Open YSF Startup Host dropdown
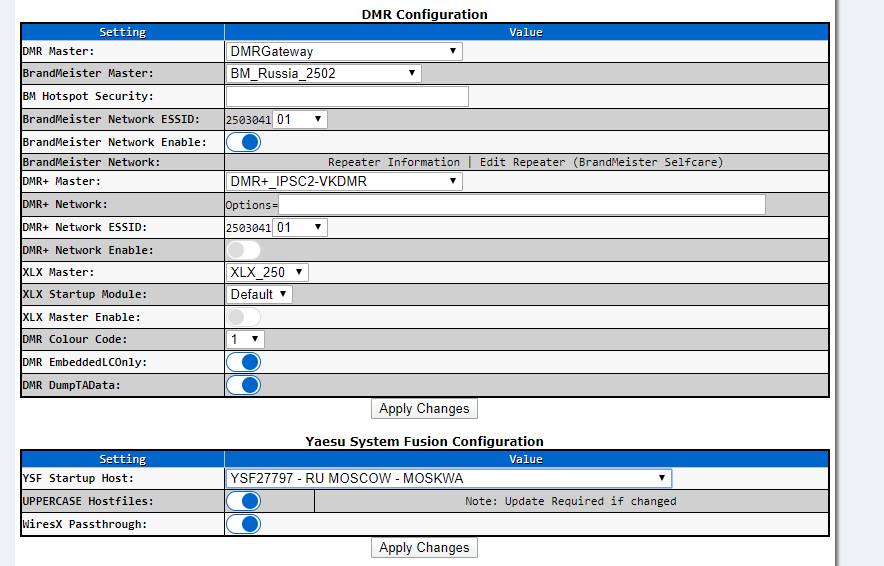 click(x=449, y=478)
